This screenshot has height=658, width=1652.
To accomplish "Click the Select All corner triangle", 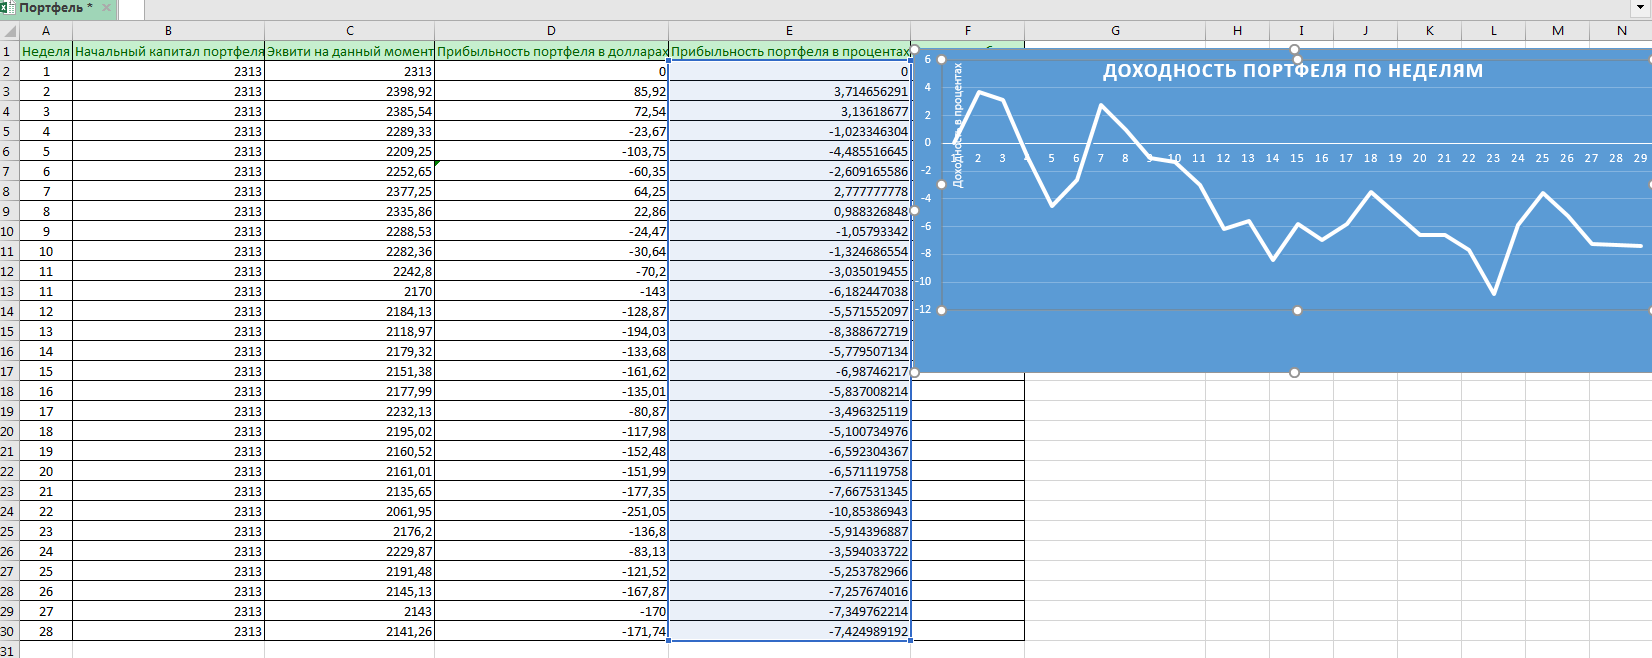I will click(10, 31).
